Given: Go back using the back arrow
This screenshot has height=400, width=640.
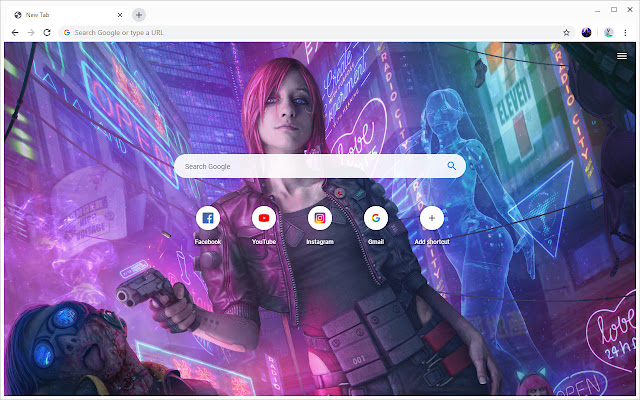Looking at the screenshot, I should [15, 33].
